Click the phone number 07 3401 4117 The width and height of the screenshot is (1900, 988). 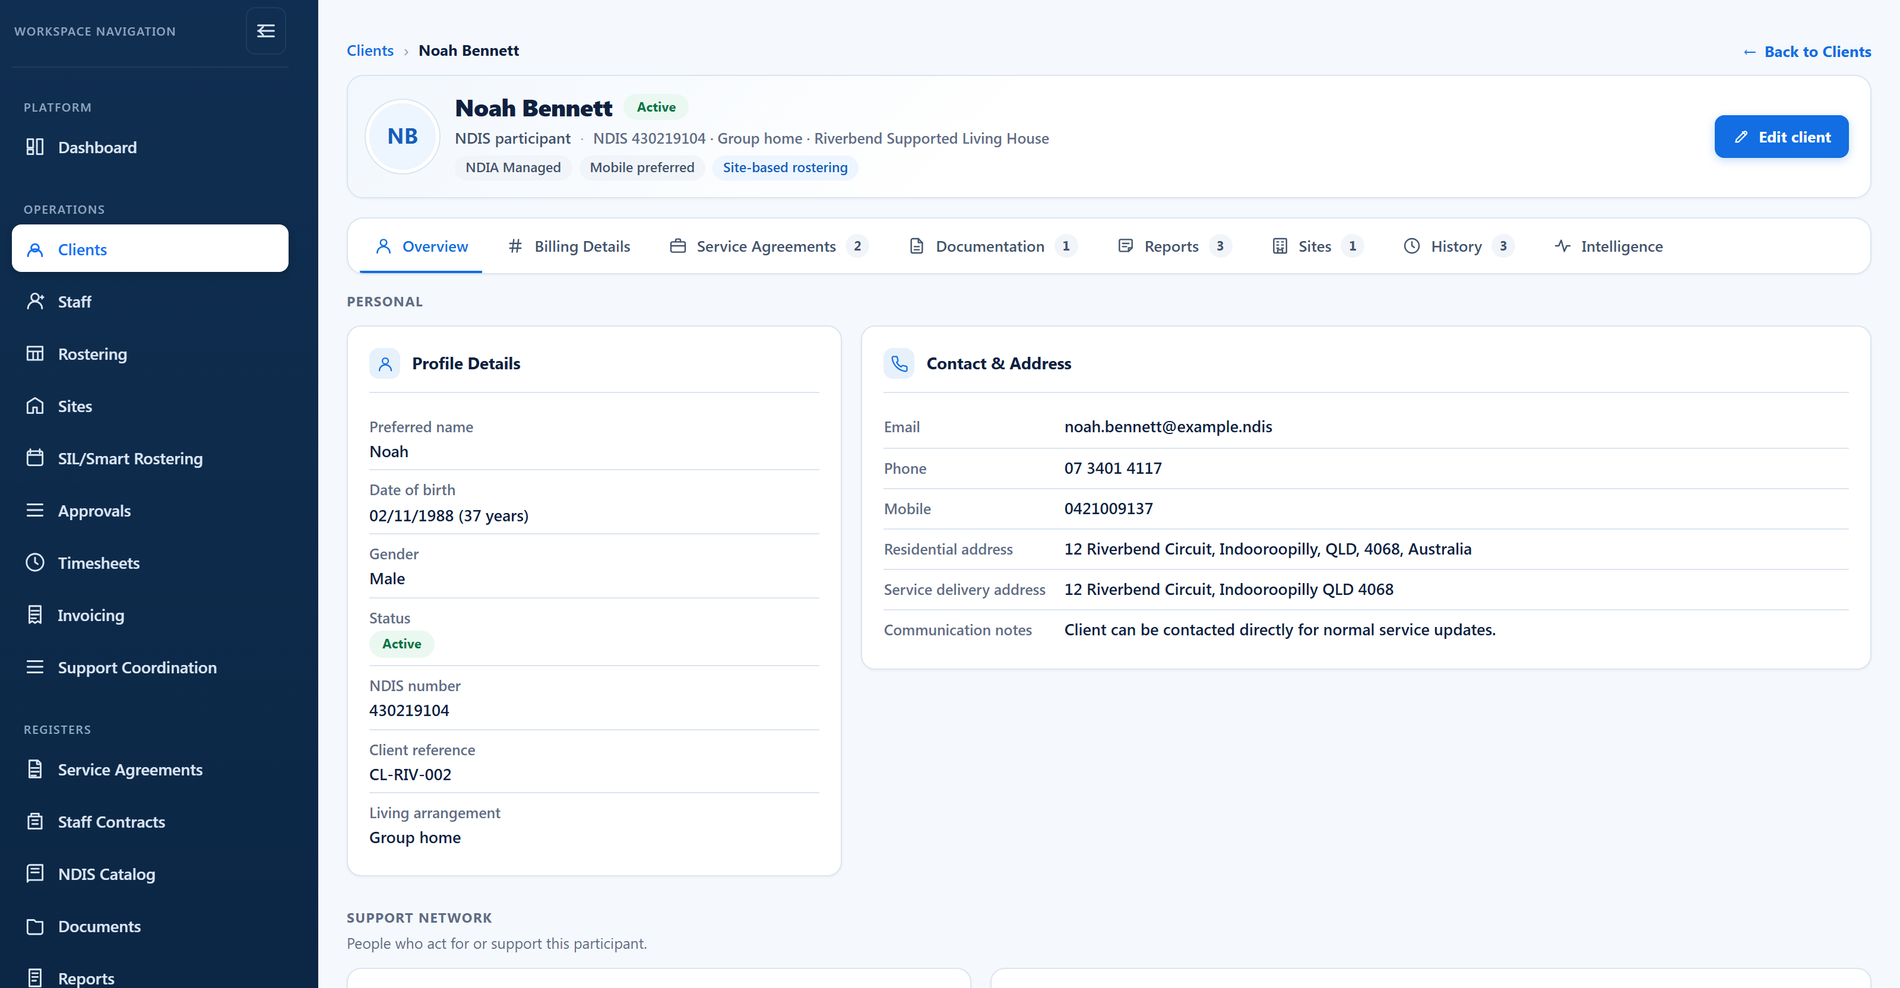(x=1113, y=468)
